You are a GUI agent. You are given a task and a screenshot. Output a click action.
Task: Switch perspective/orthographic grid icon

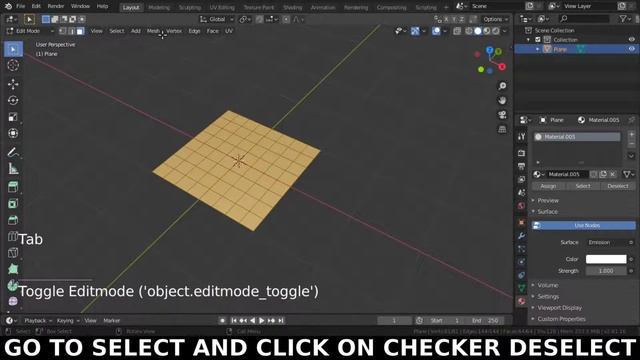[502, 129]
